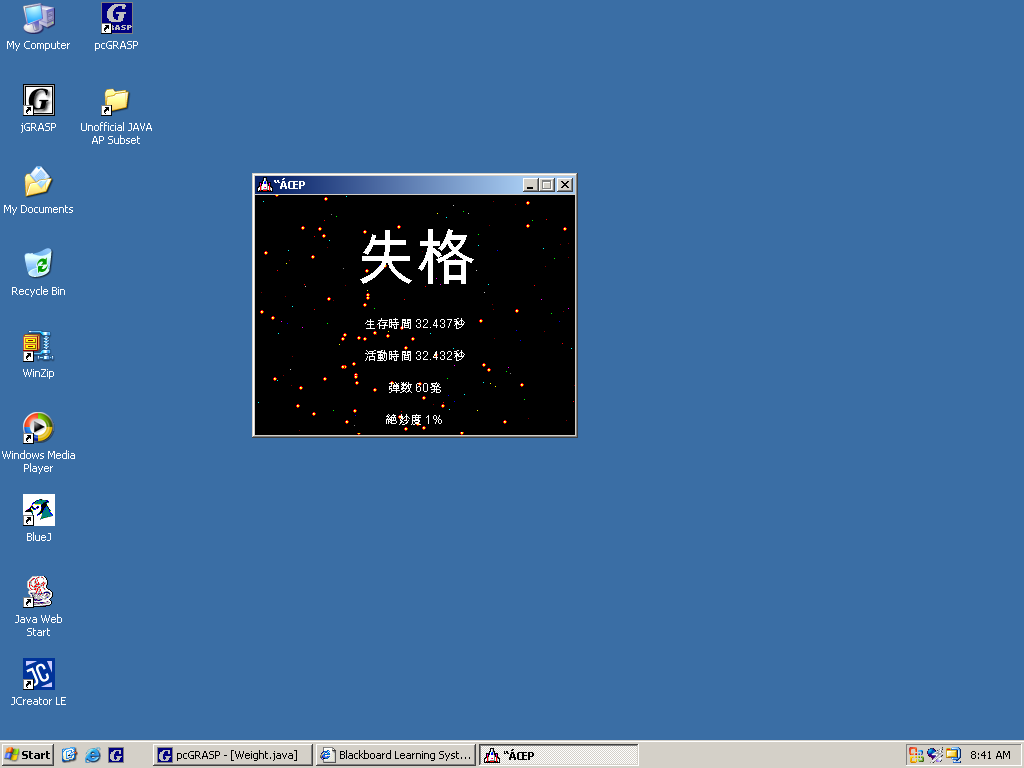Select the My Computer desktop icon
Viewport: 1024px width, 768px height.
point(38,19)
